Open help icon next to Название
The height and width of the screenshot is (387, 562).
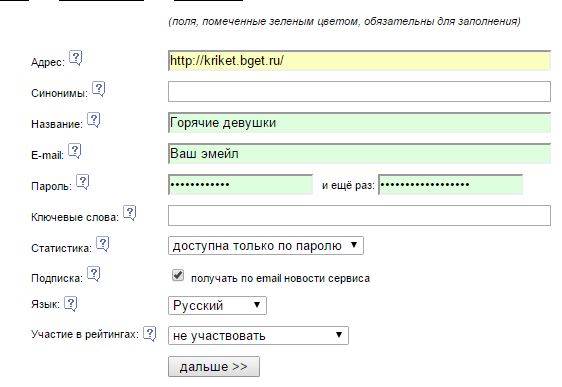[94, 120]
